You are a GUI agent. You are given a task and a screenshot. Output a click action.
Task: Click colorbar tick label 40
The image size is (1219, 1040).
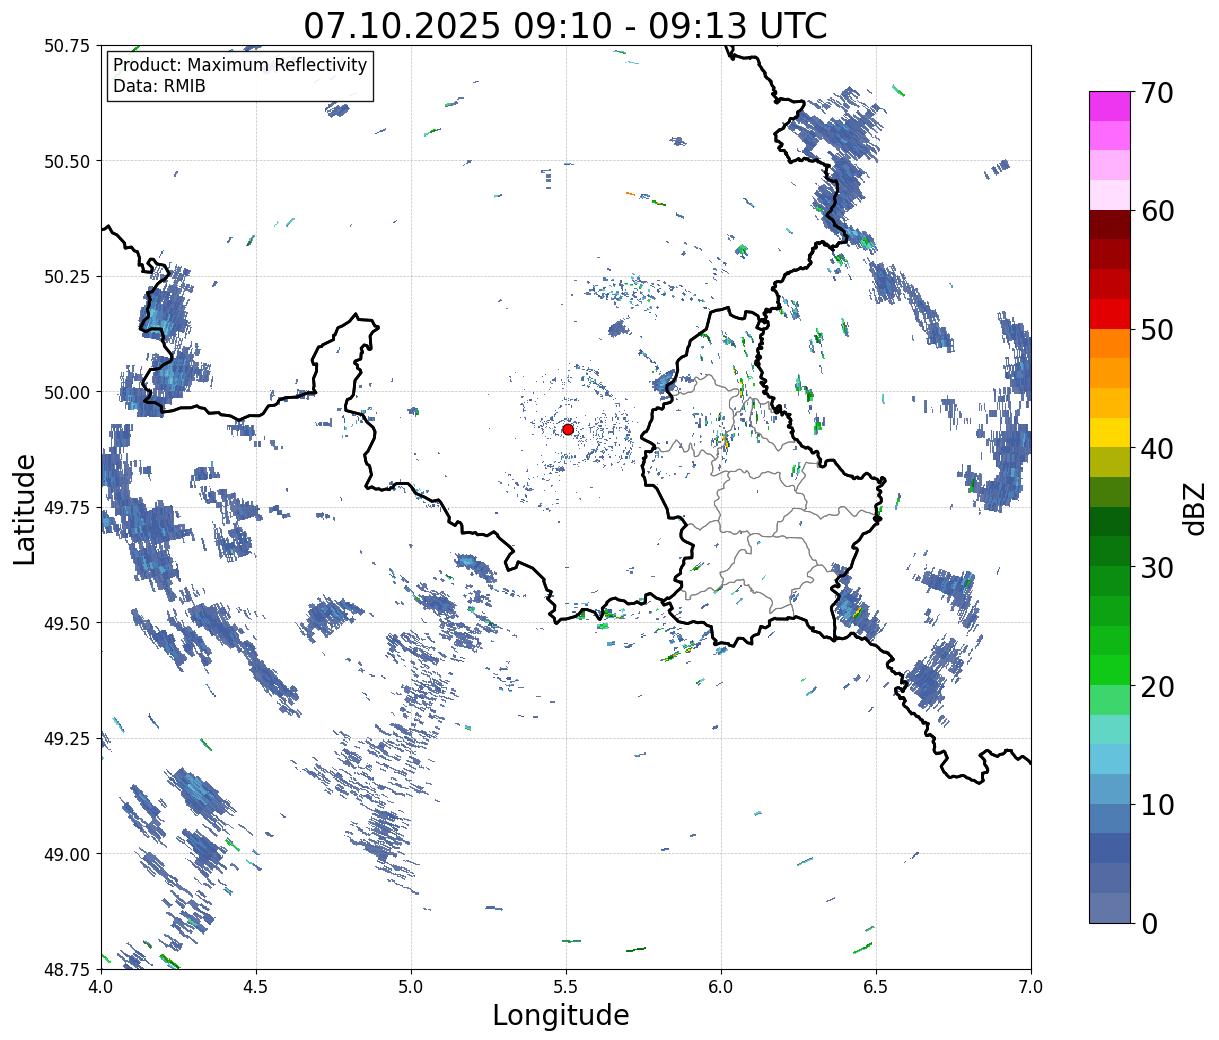click(1156, 448)
